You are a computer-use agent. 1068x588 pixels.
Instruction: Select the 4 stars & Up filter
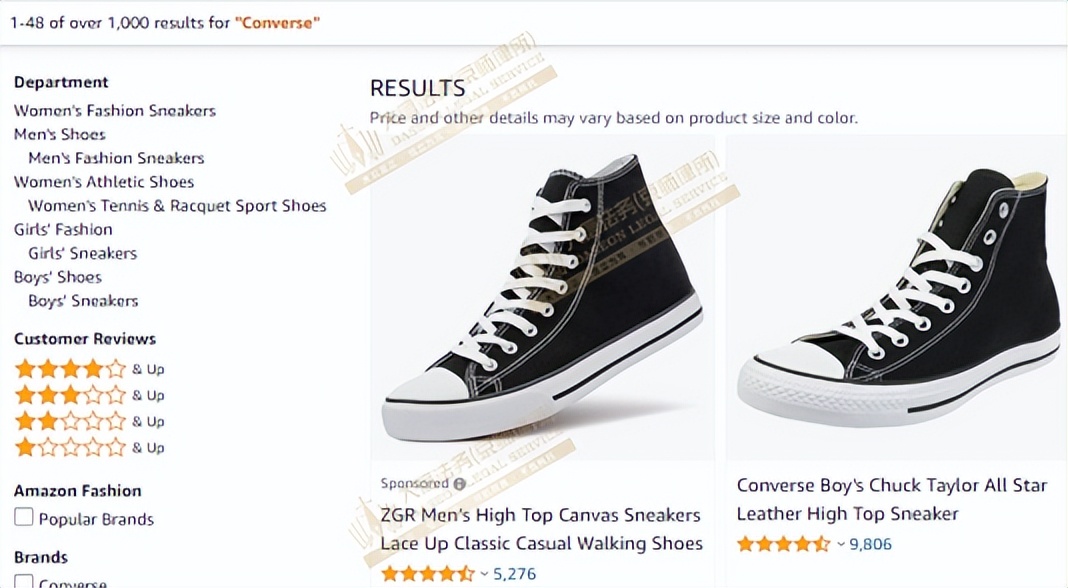(71, 368)
